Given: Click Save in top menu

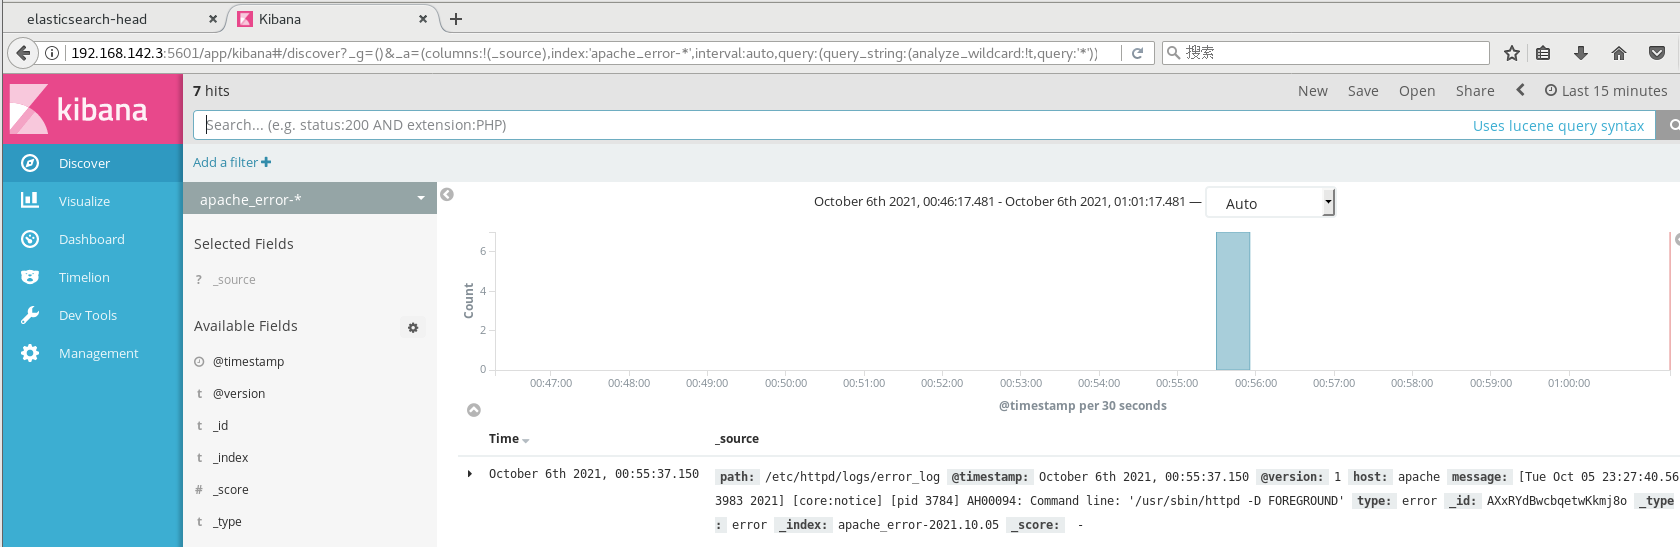Looking at the screenshot, I should tap(1363, 91).
